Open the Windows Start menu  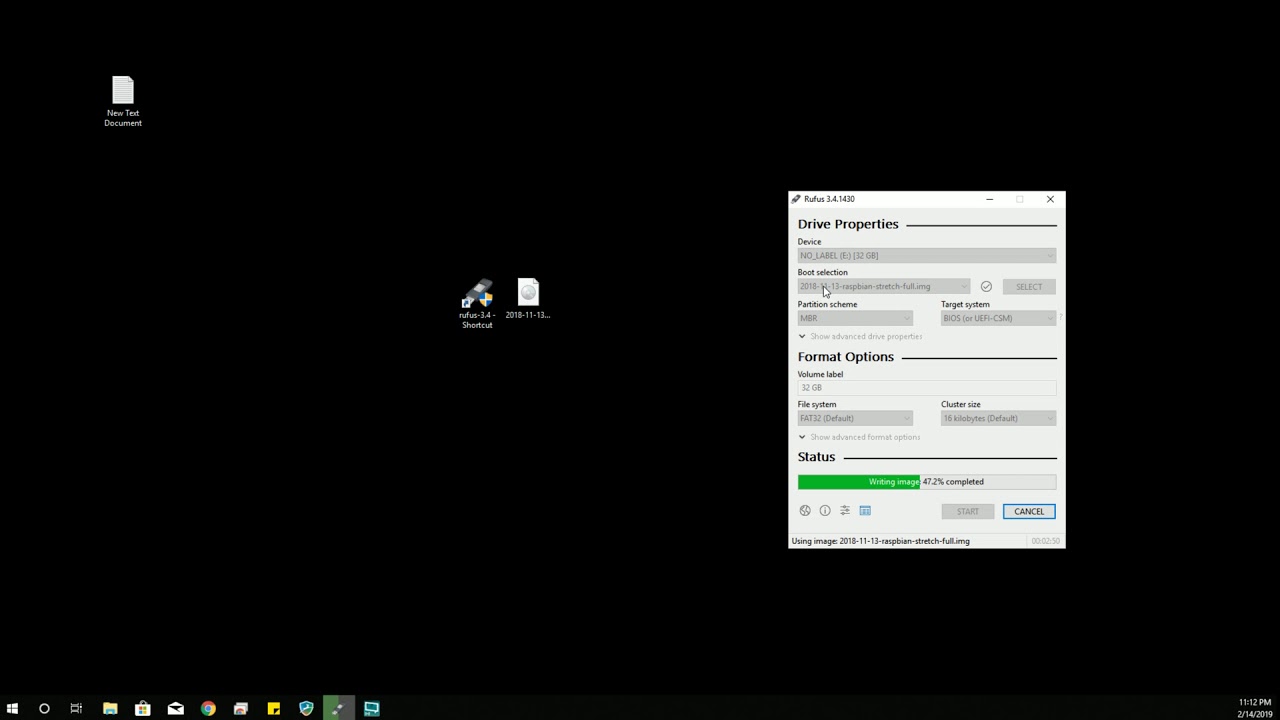[12, 708]
